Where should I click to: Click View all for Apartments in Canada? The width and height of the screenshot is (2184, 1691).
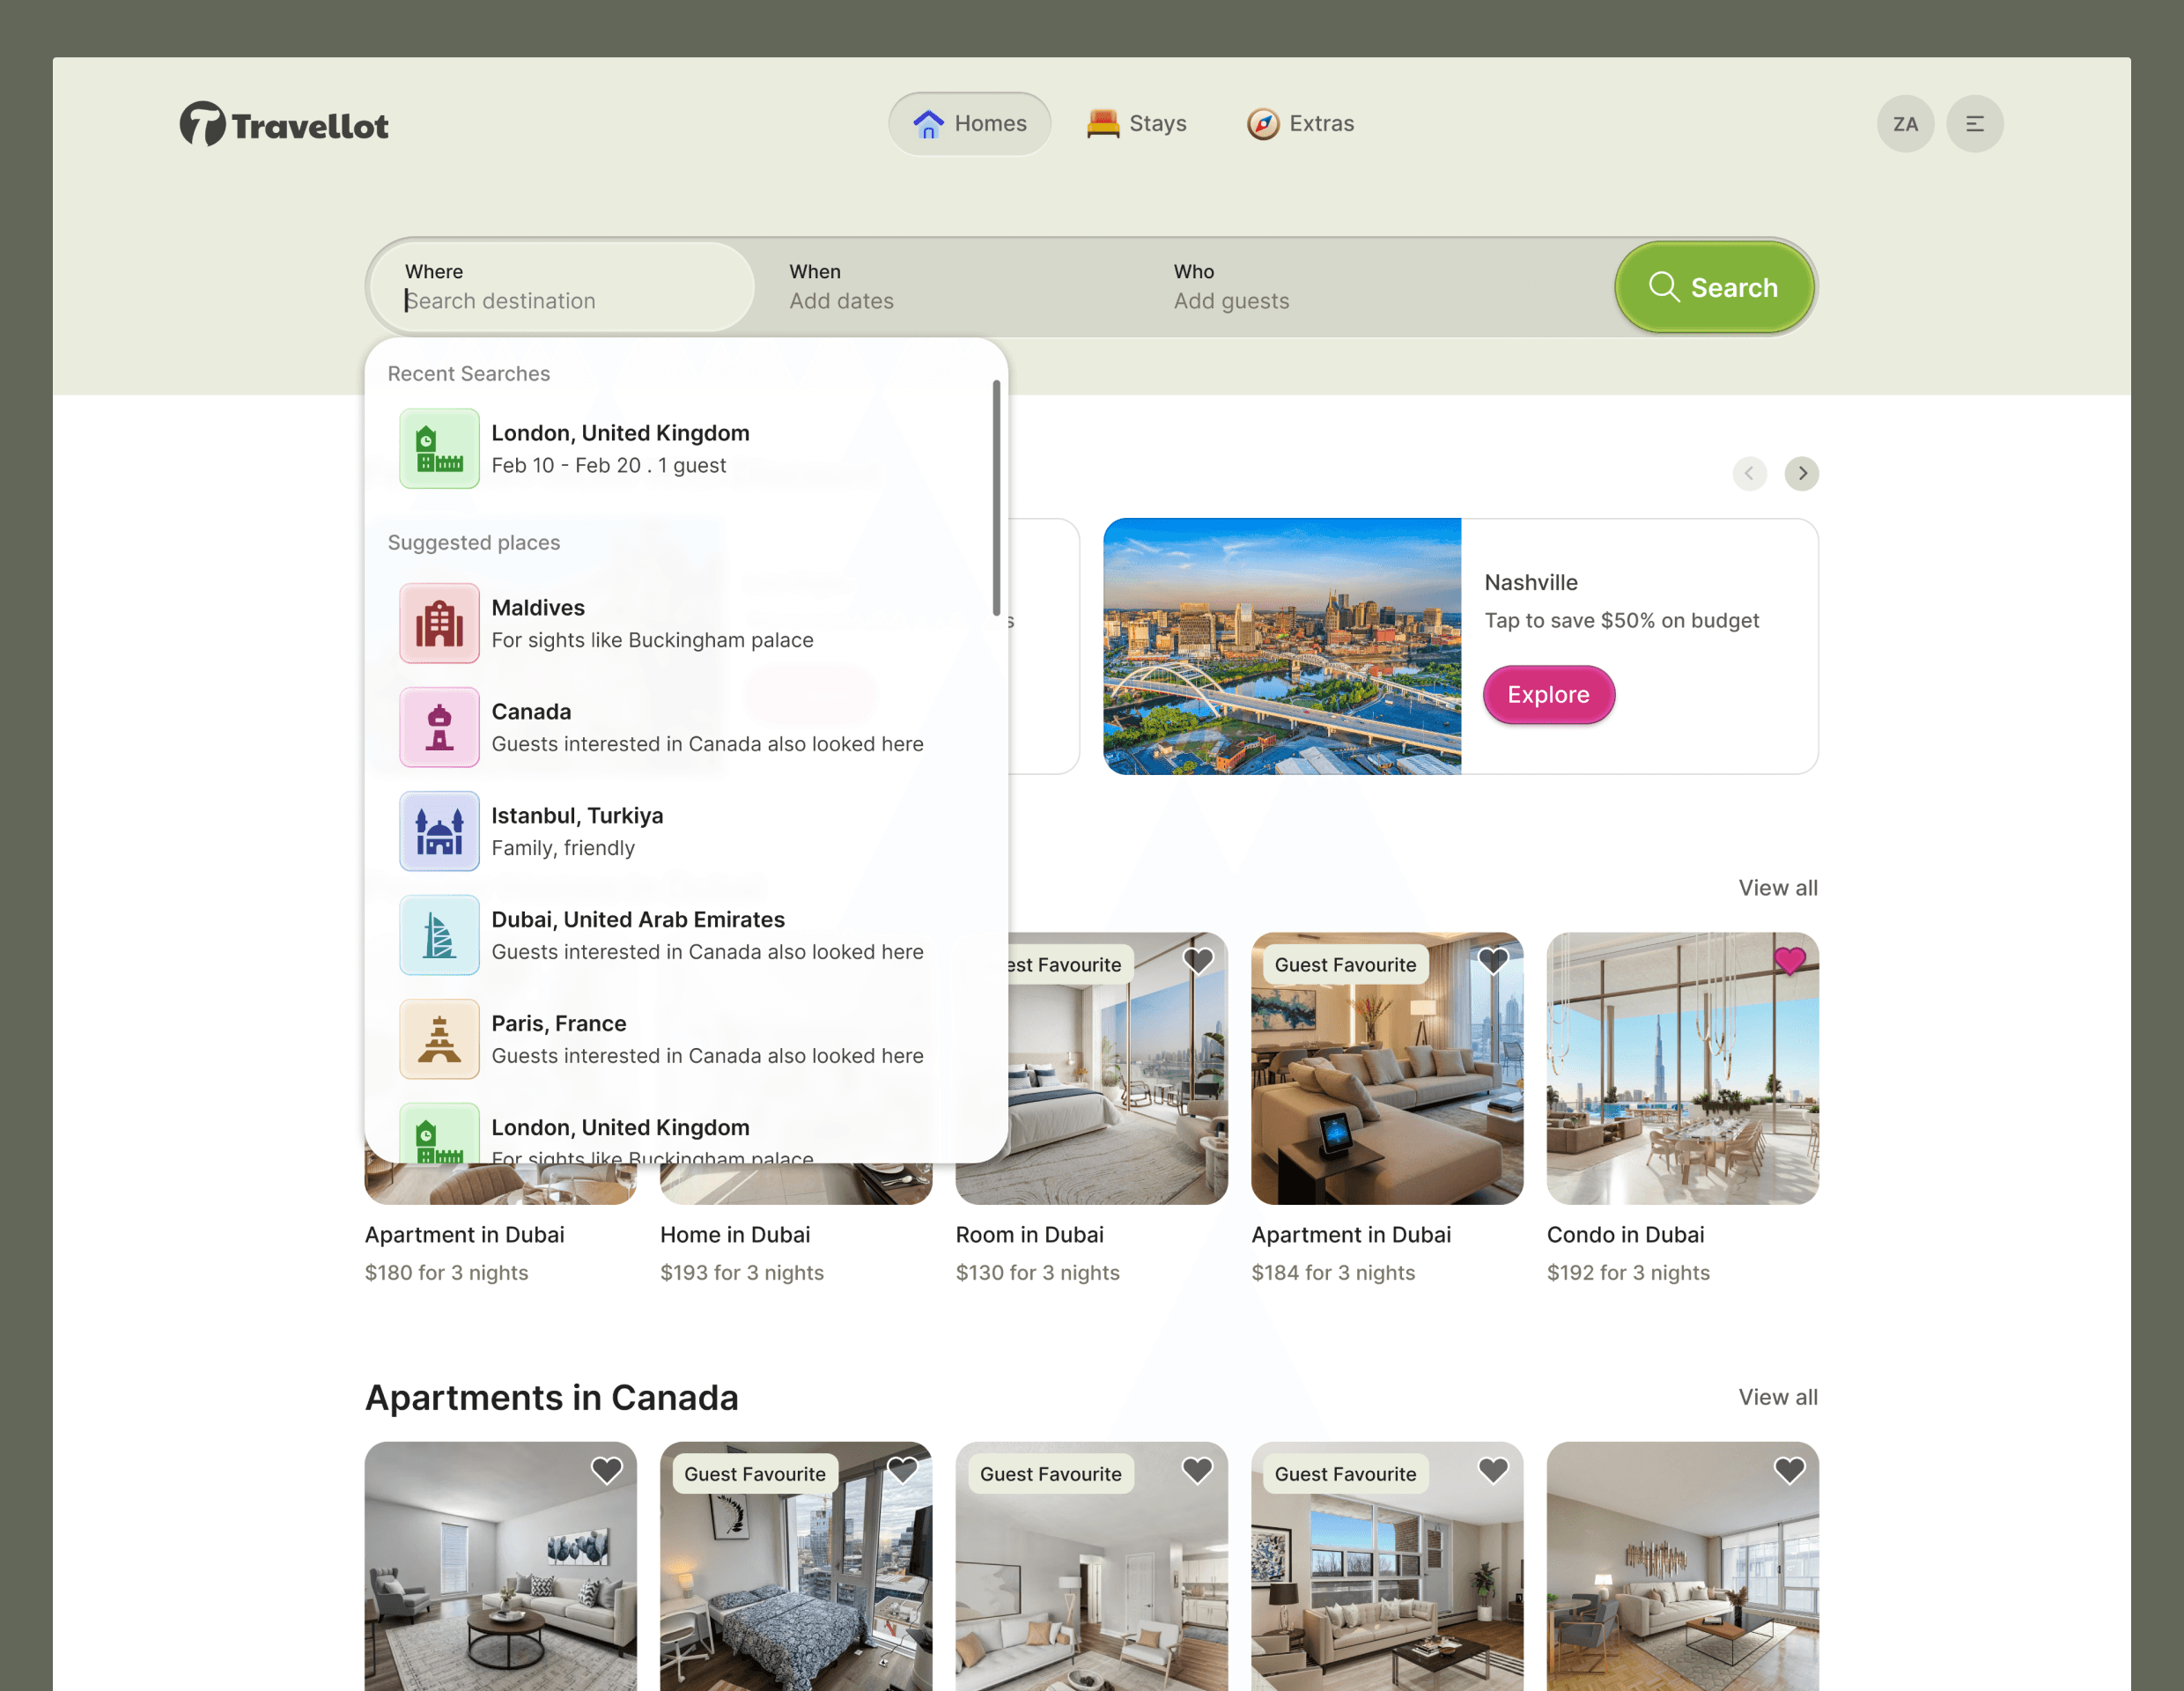pos(1778,1397)
